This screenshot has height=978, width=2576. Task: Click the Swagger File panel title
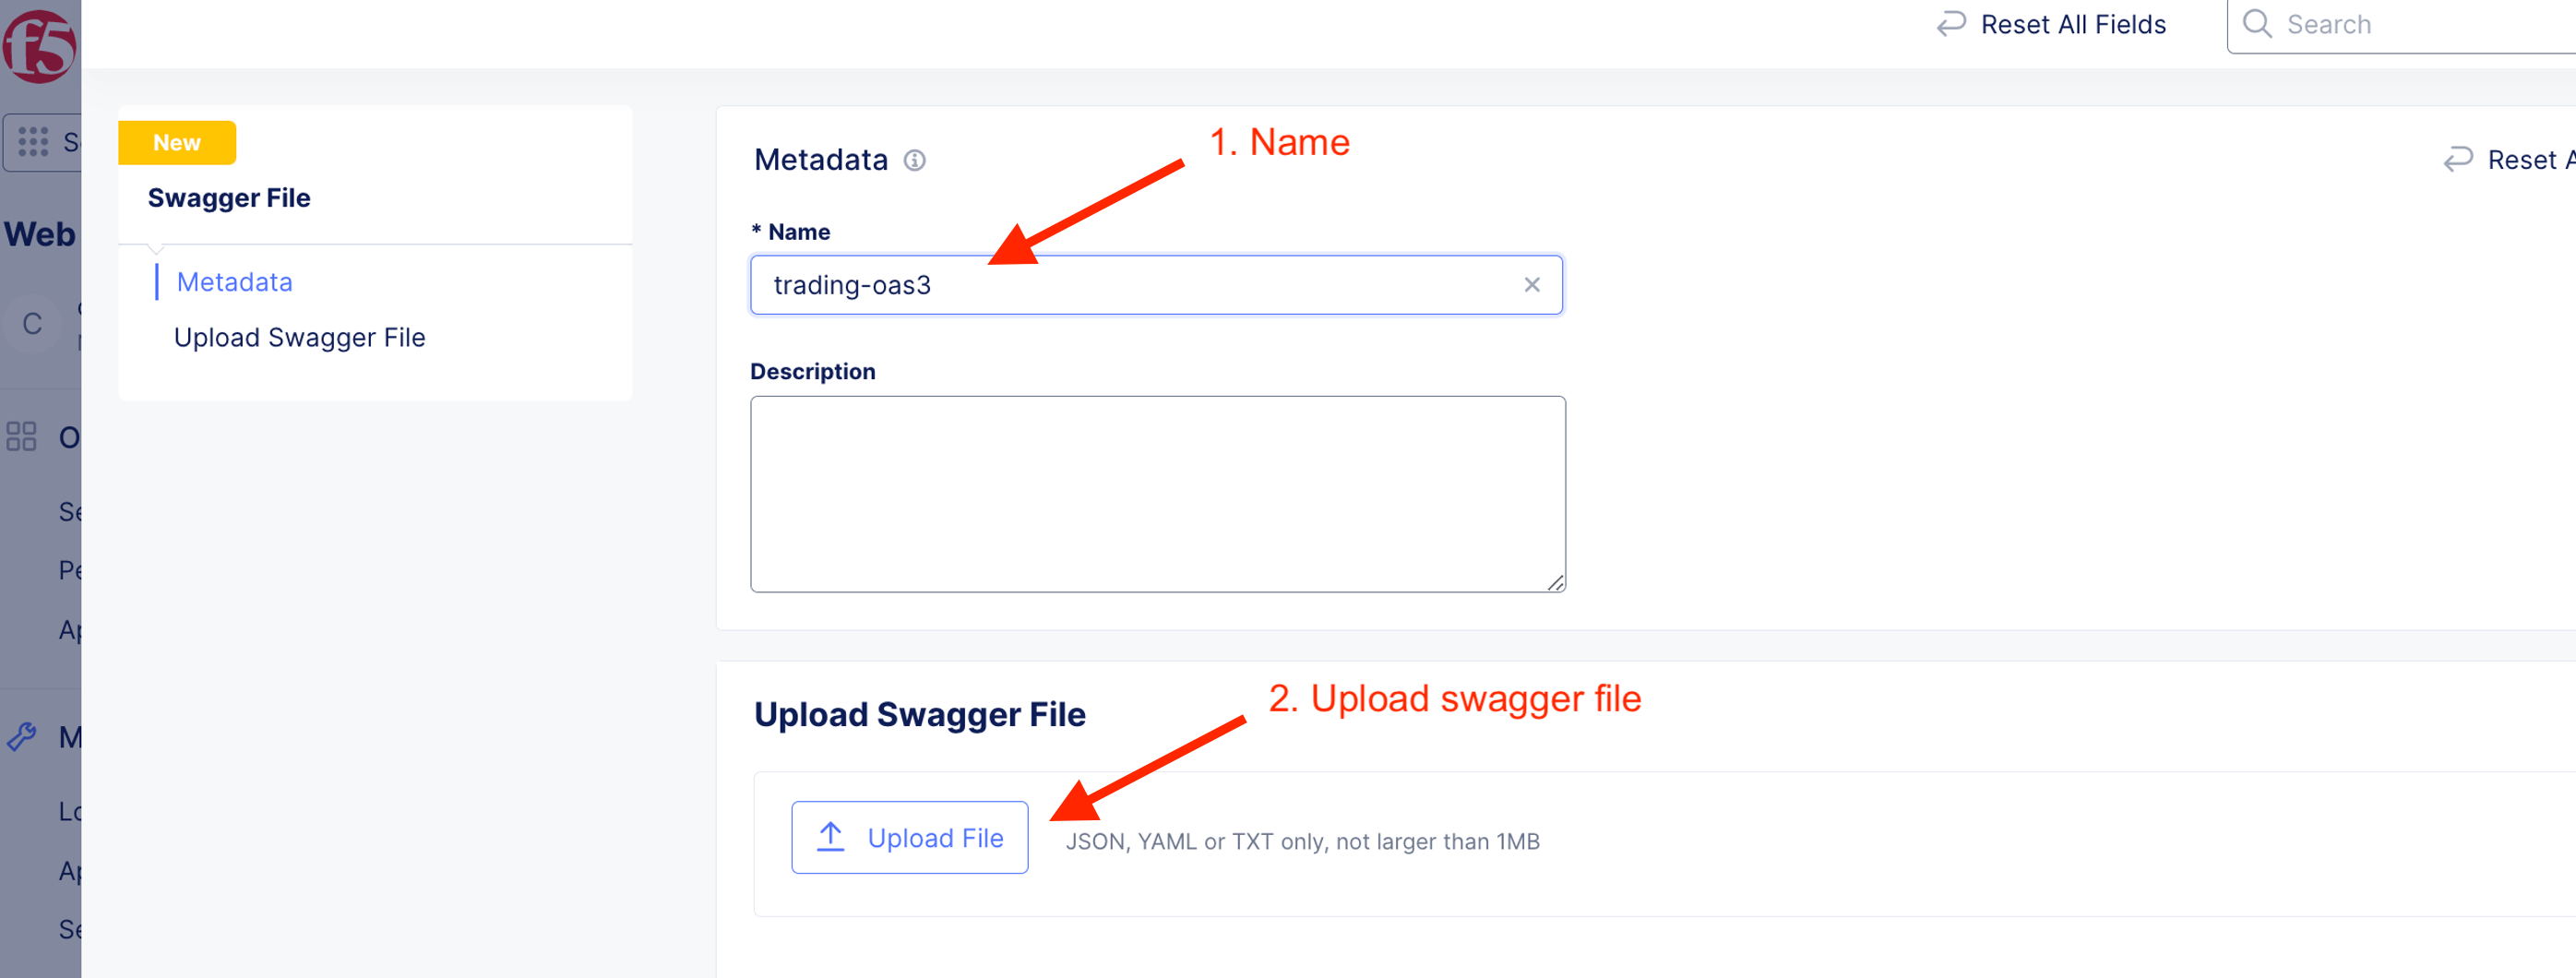point(229,198)
